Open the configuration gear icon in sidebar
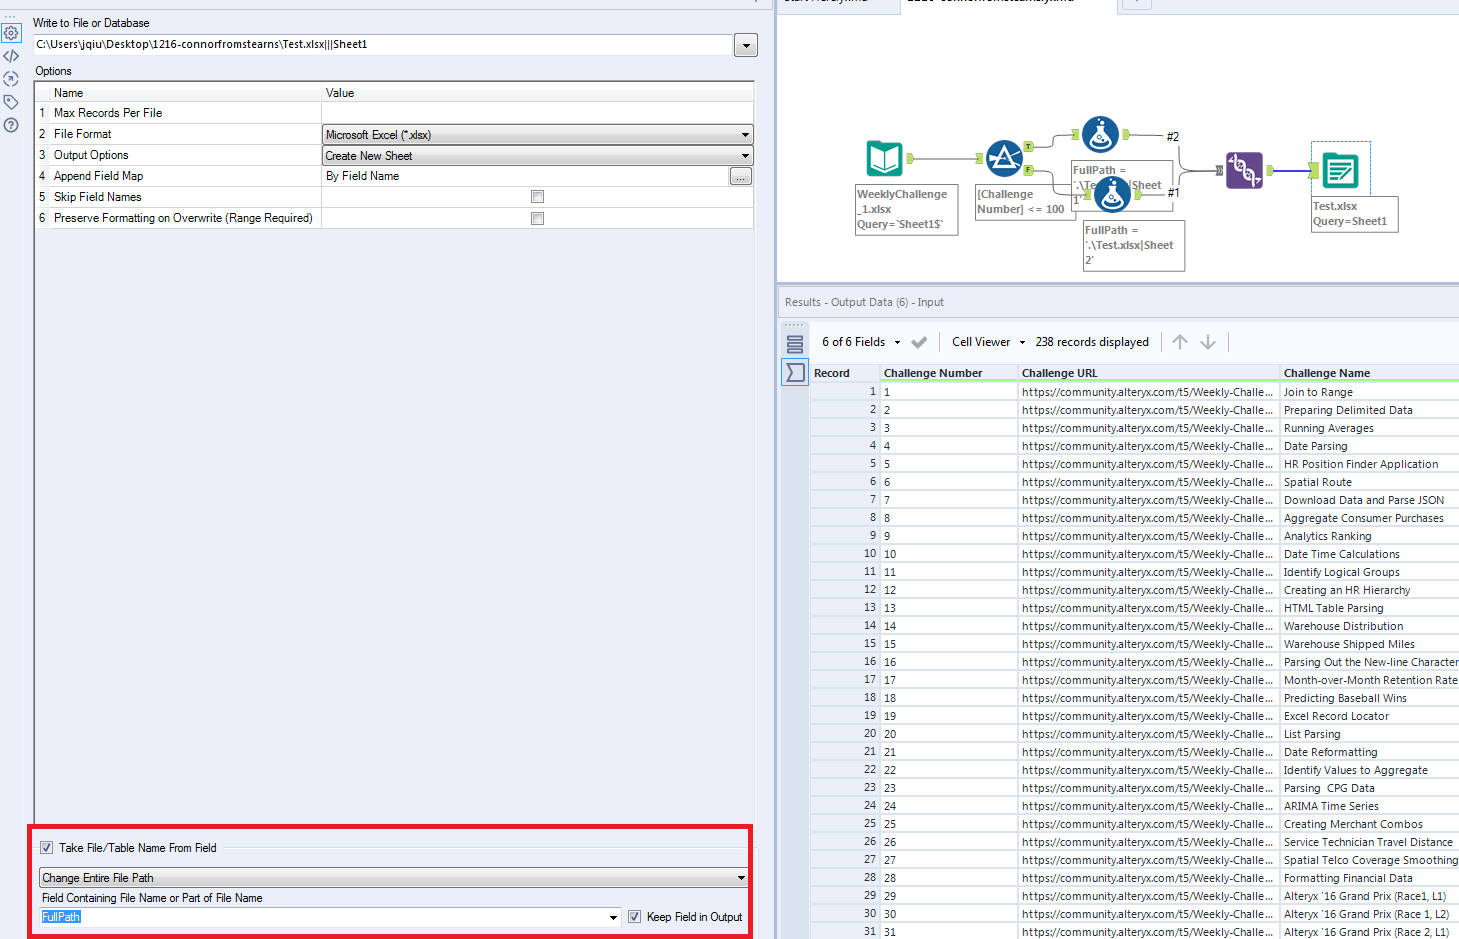The width and height of the screenshot is (1459, 939). 11,33
